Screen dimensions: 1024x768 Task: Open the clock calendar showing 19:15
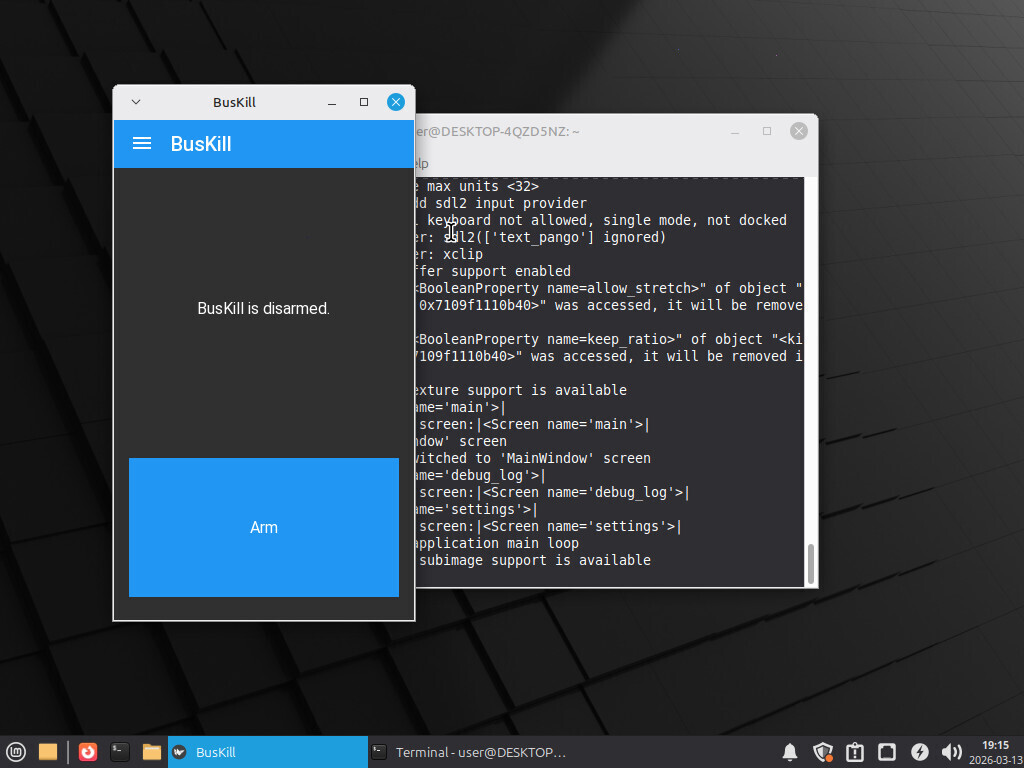995,752
